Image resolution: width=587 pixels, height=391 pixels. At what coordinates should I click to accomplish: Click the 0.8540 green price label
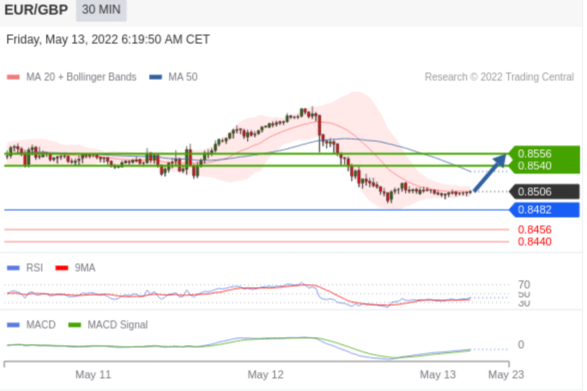click(534, 166)
